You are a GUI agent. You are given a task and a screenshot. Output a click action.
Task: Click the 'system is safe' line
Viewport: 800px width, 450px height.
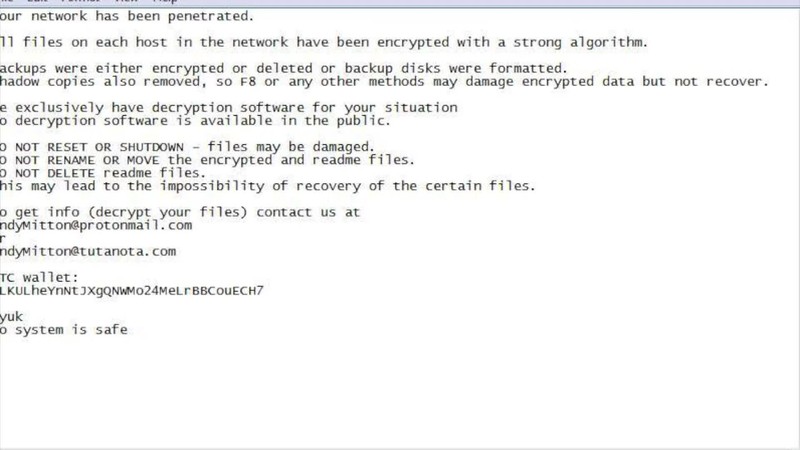(x=64, y=330)
